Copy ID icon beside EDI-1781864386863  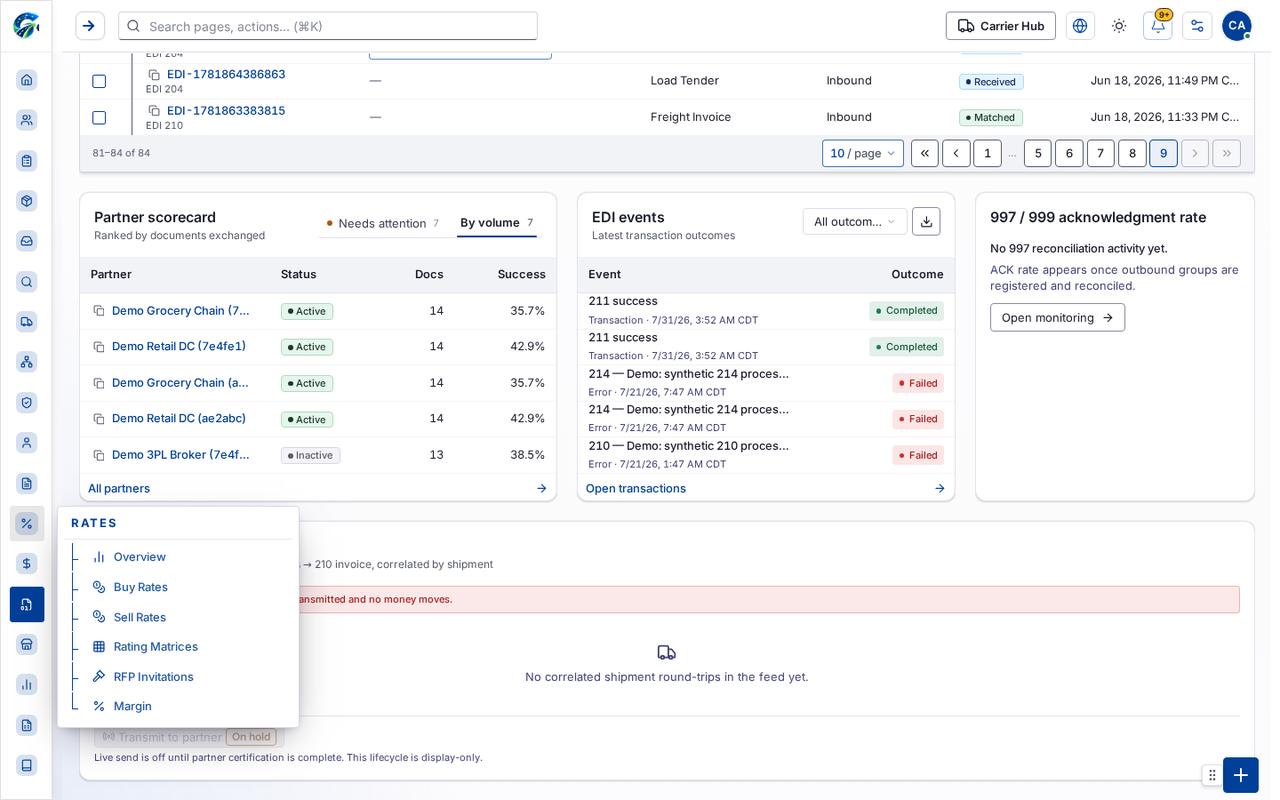pos(154,75)
